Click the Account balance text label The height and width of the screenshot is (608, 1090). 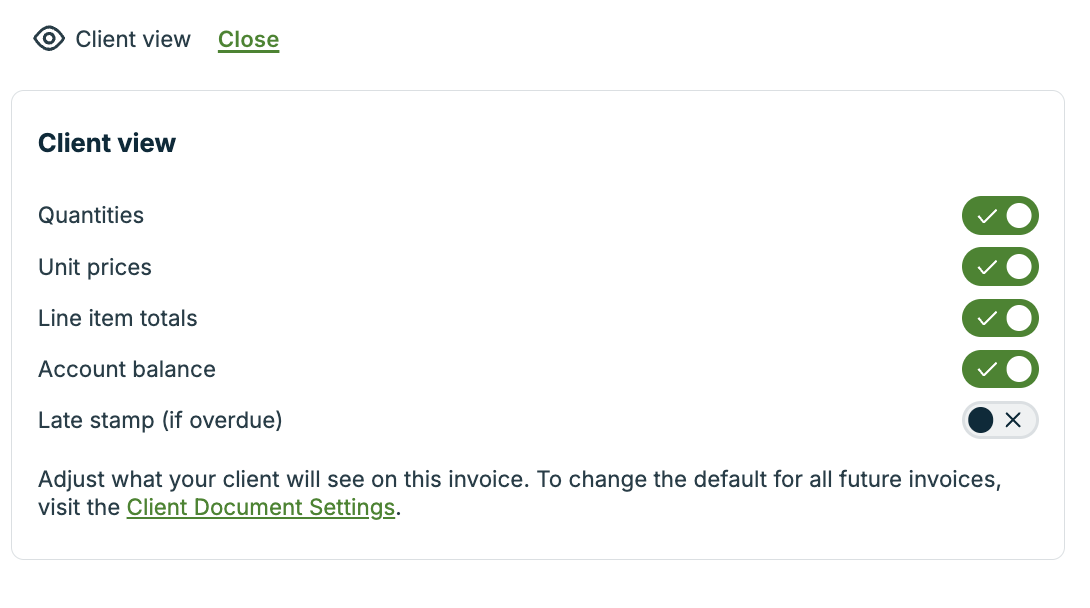pos(126,369)
